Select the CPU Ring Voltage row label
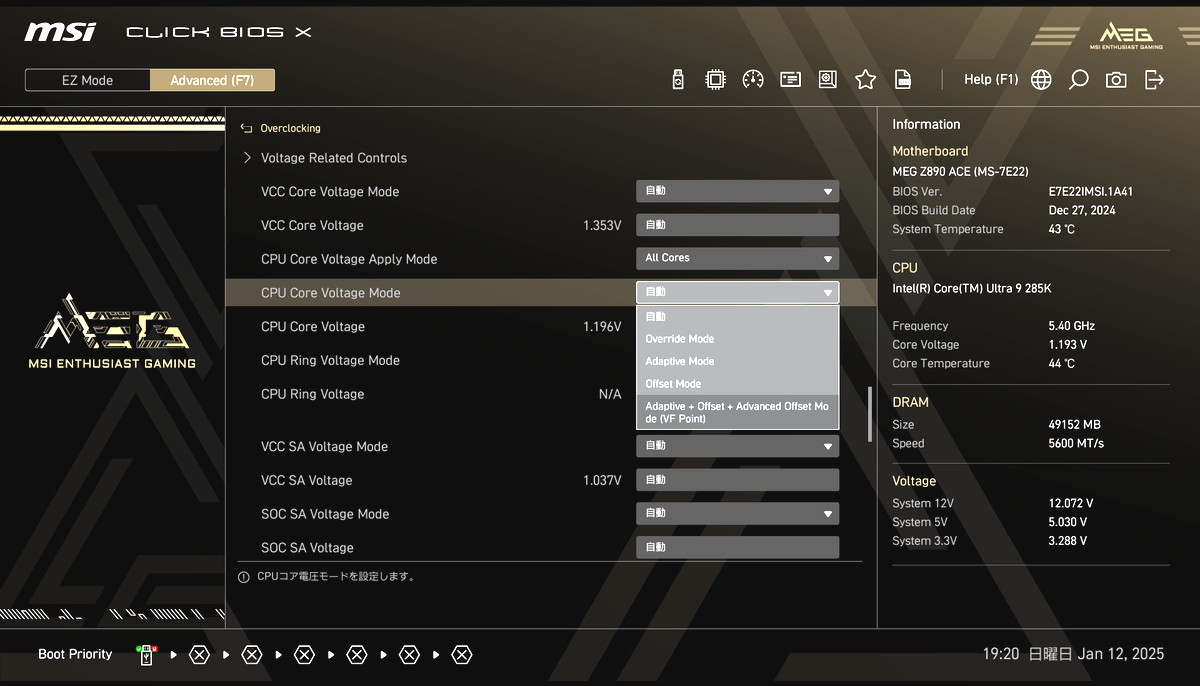 coord(313,394)
